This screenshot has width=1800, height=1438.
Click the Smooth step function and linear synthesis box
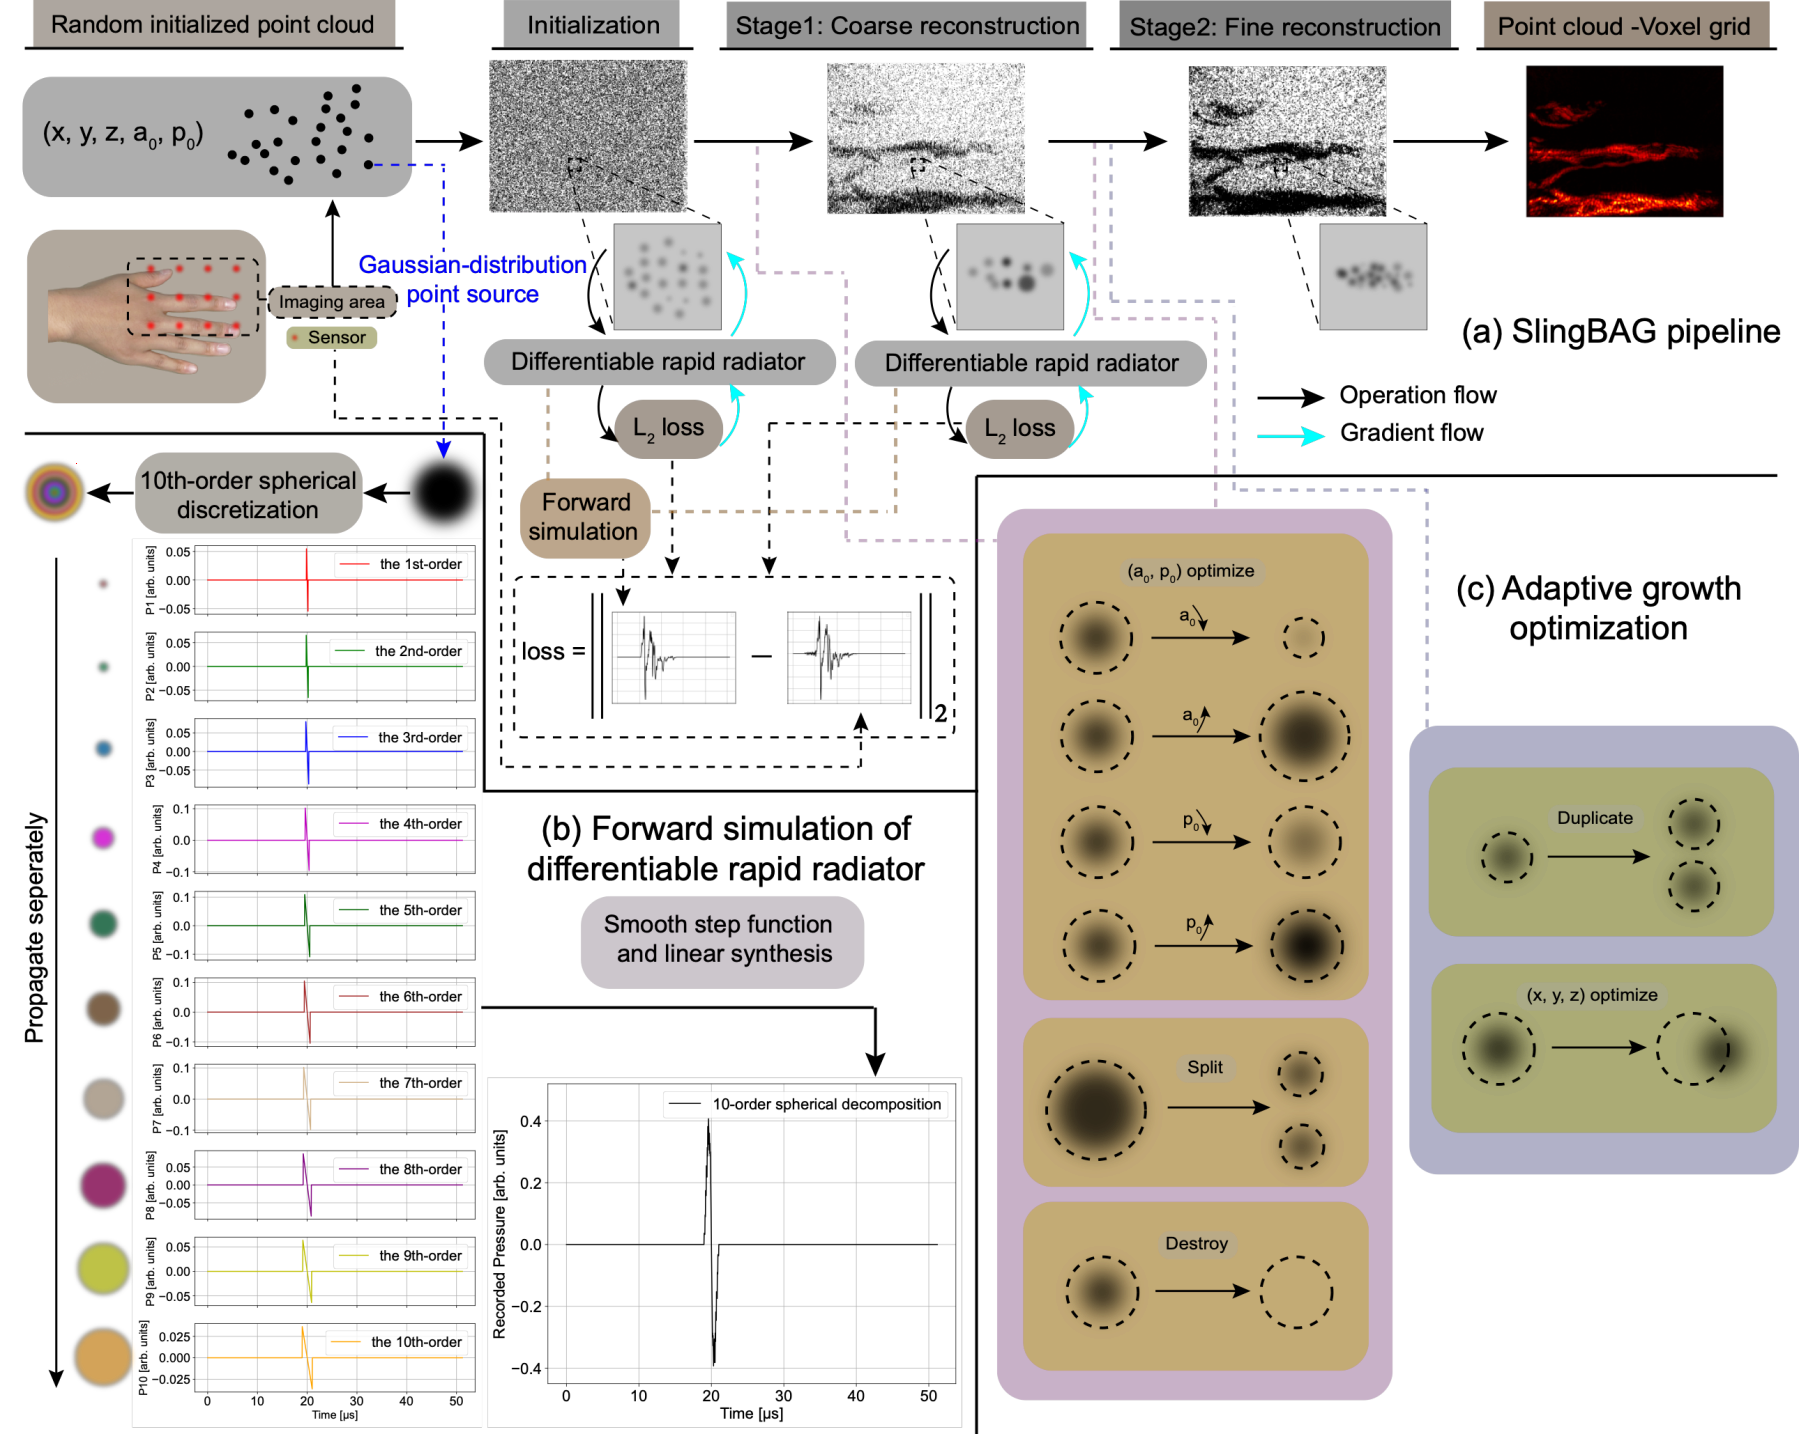(x=722, y=940)
